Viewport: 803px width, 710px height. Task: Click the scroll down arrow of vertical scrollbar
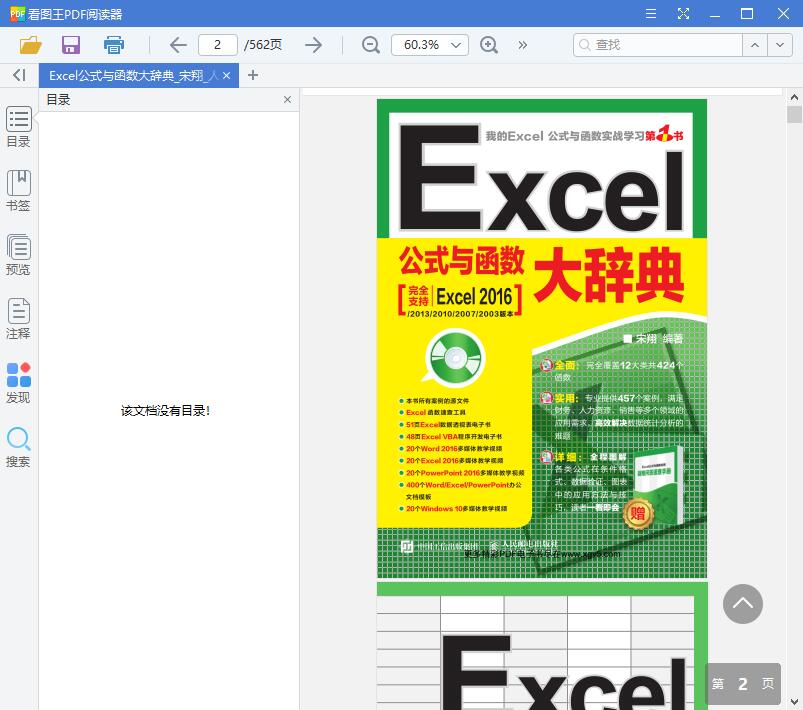point(794,701)
